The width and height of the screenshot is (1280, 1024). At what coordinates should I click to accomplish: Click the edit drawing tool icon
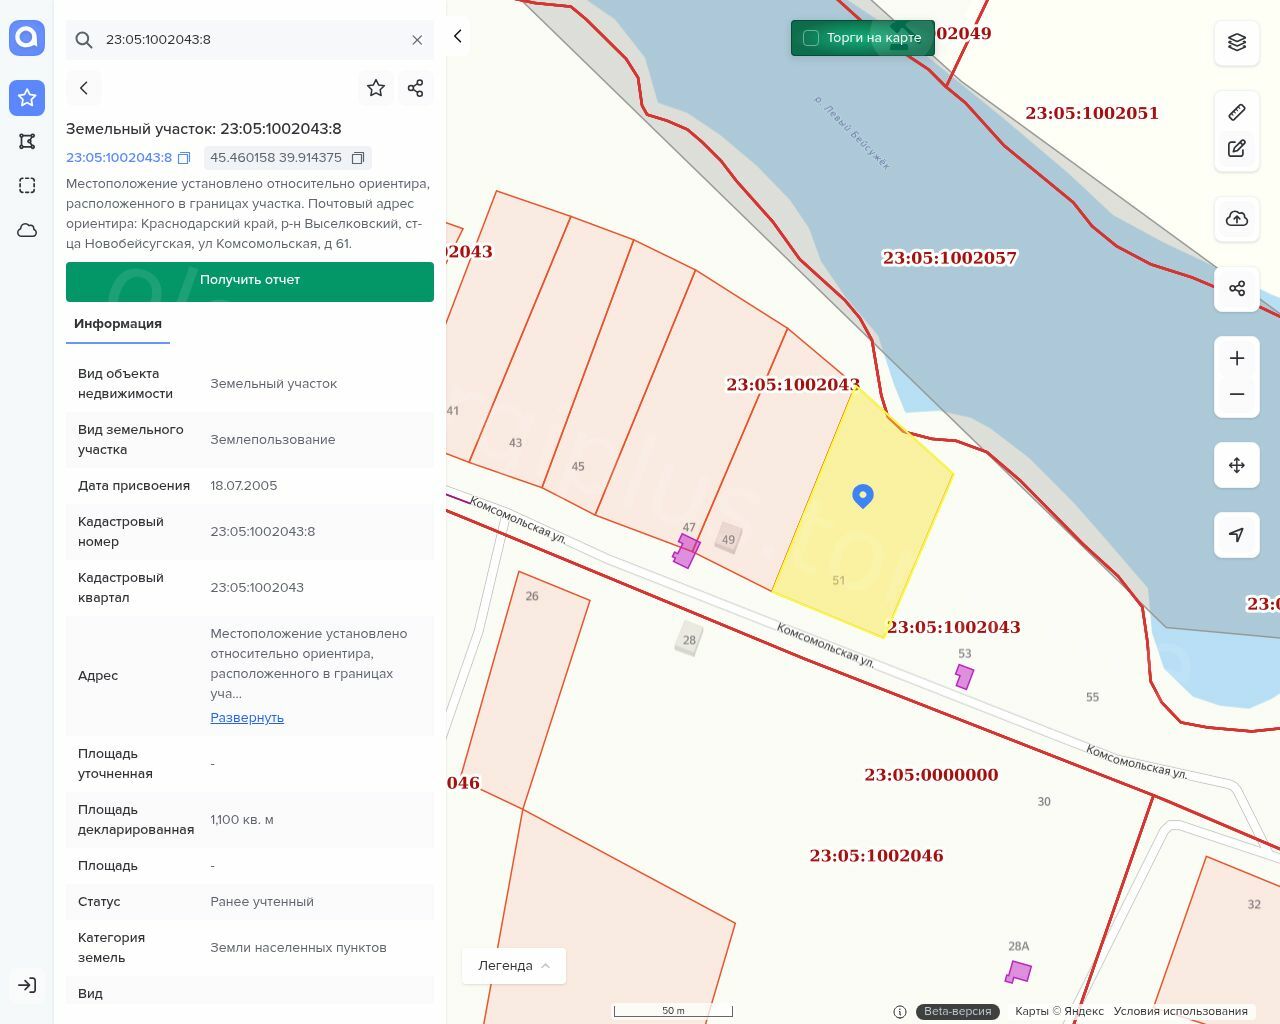click(x=1236, y=148)
